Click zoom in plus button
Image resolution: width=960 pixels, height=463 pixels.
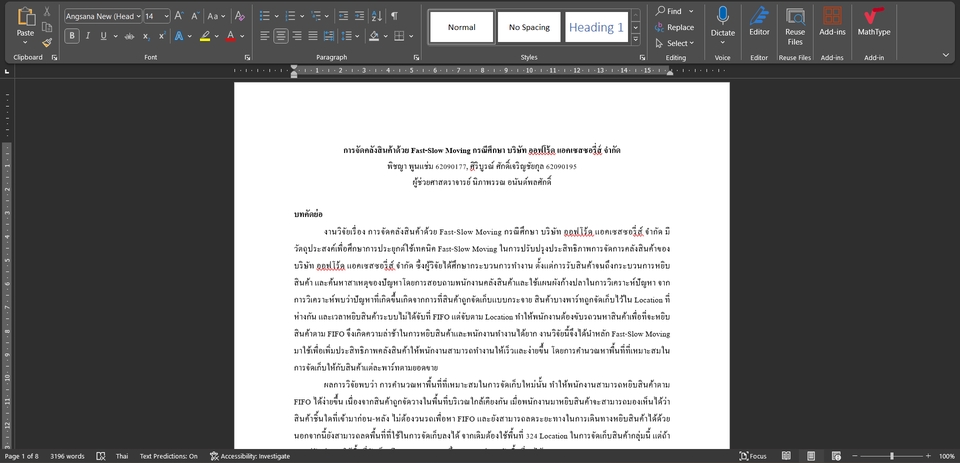[928, 456]
